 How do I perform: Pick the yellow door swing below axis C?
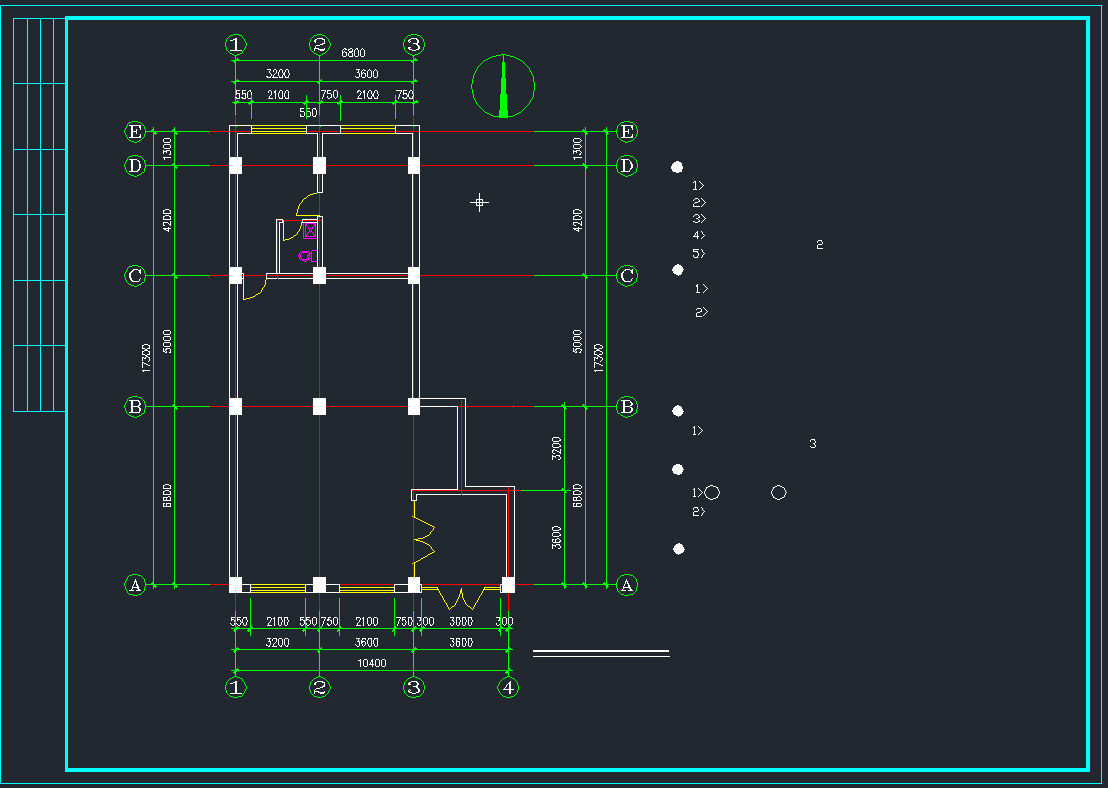click(254, 290)
